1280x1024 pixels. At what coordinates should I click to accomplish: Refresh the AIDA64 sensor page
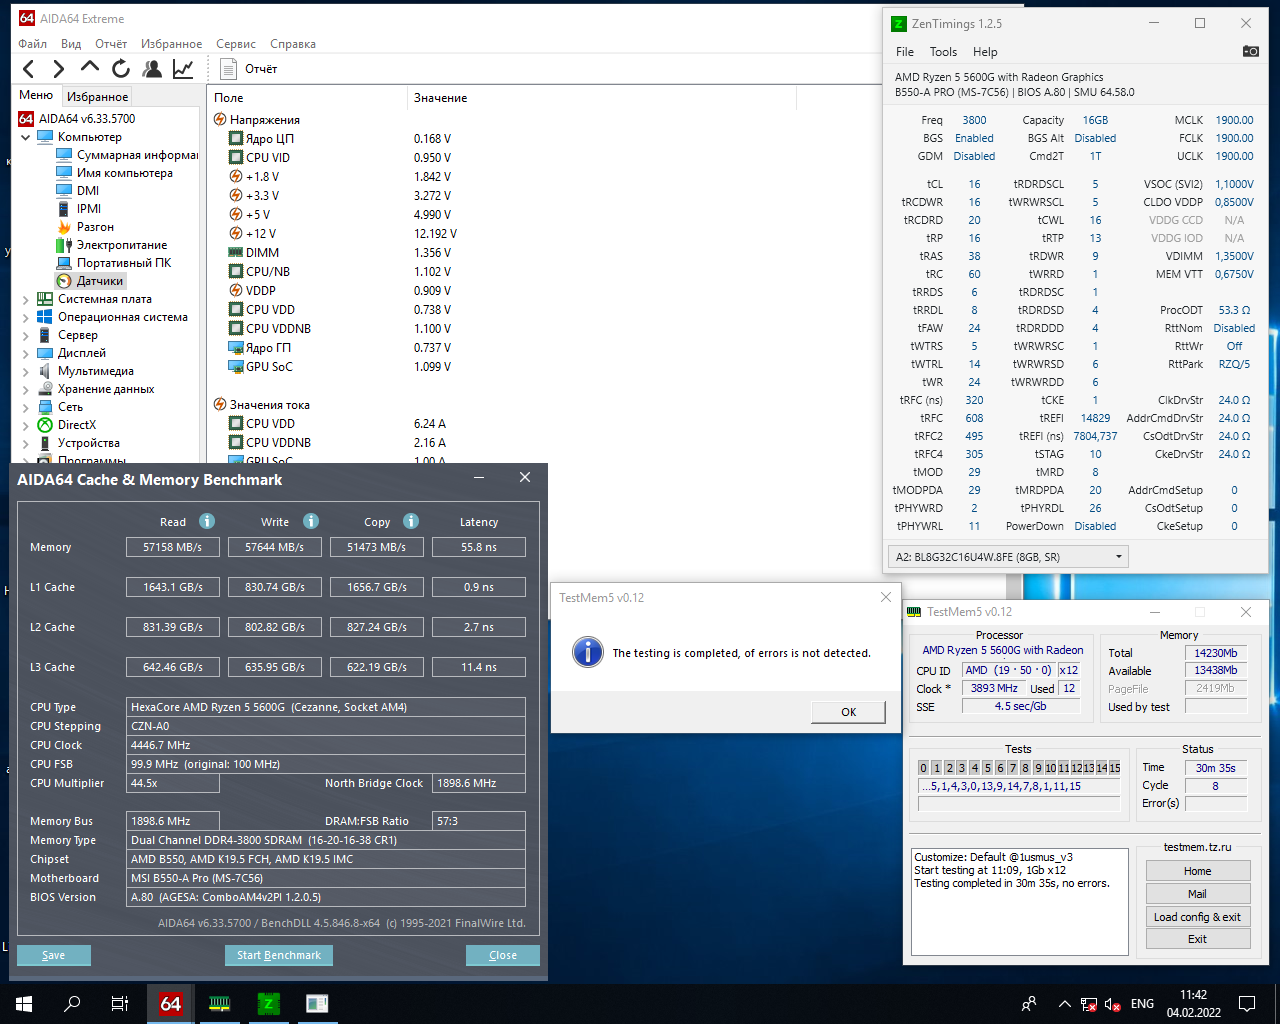(x=121, y=68)
